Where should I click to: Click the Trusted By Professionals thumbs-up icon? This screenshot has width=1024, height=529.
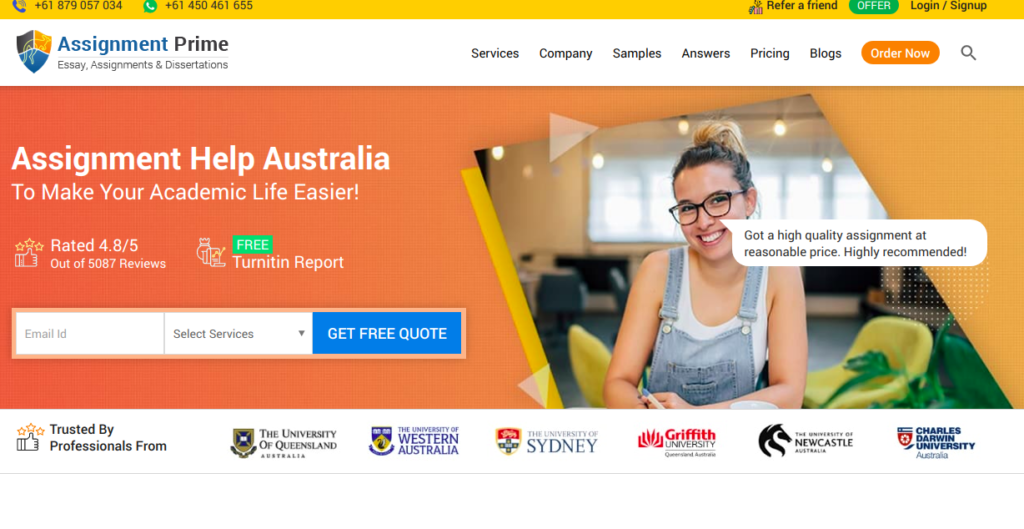pyautogui.click(x=29, y=438)
